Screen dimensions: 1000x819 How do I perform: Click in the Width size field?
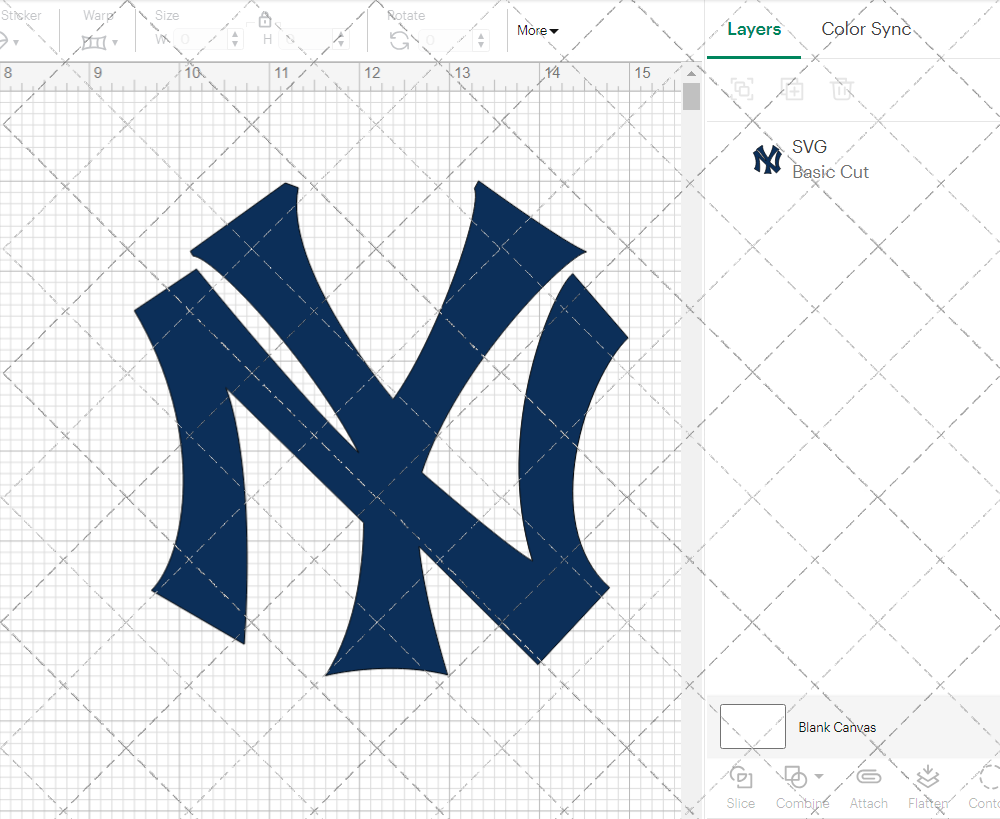(x=200, y=40)
